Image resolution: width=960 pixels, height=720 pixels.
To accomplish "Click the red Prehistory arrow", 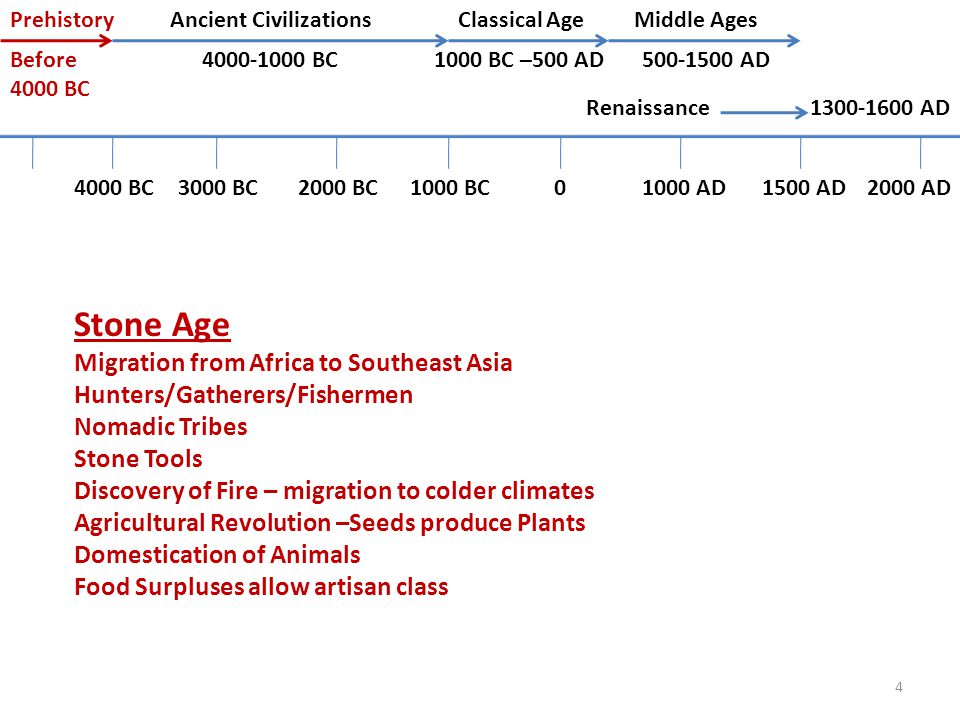I will (x=56, y=41).
